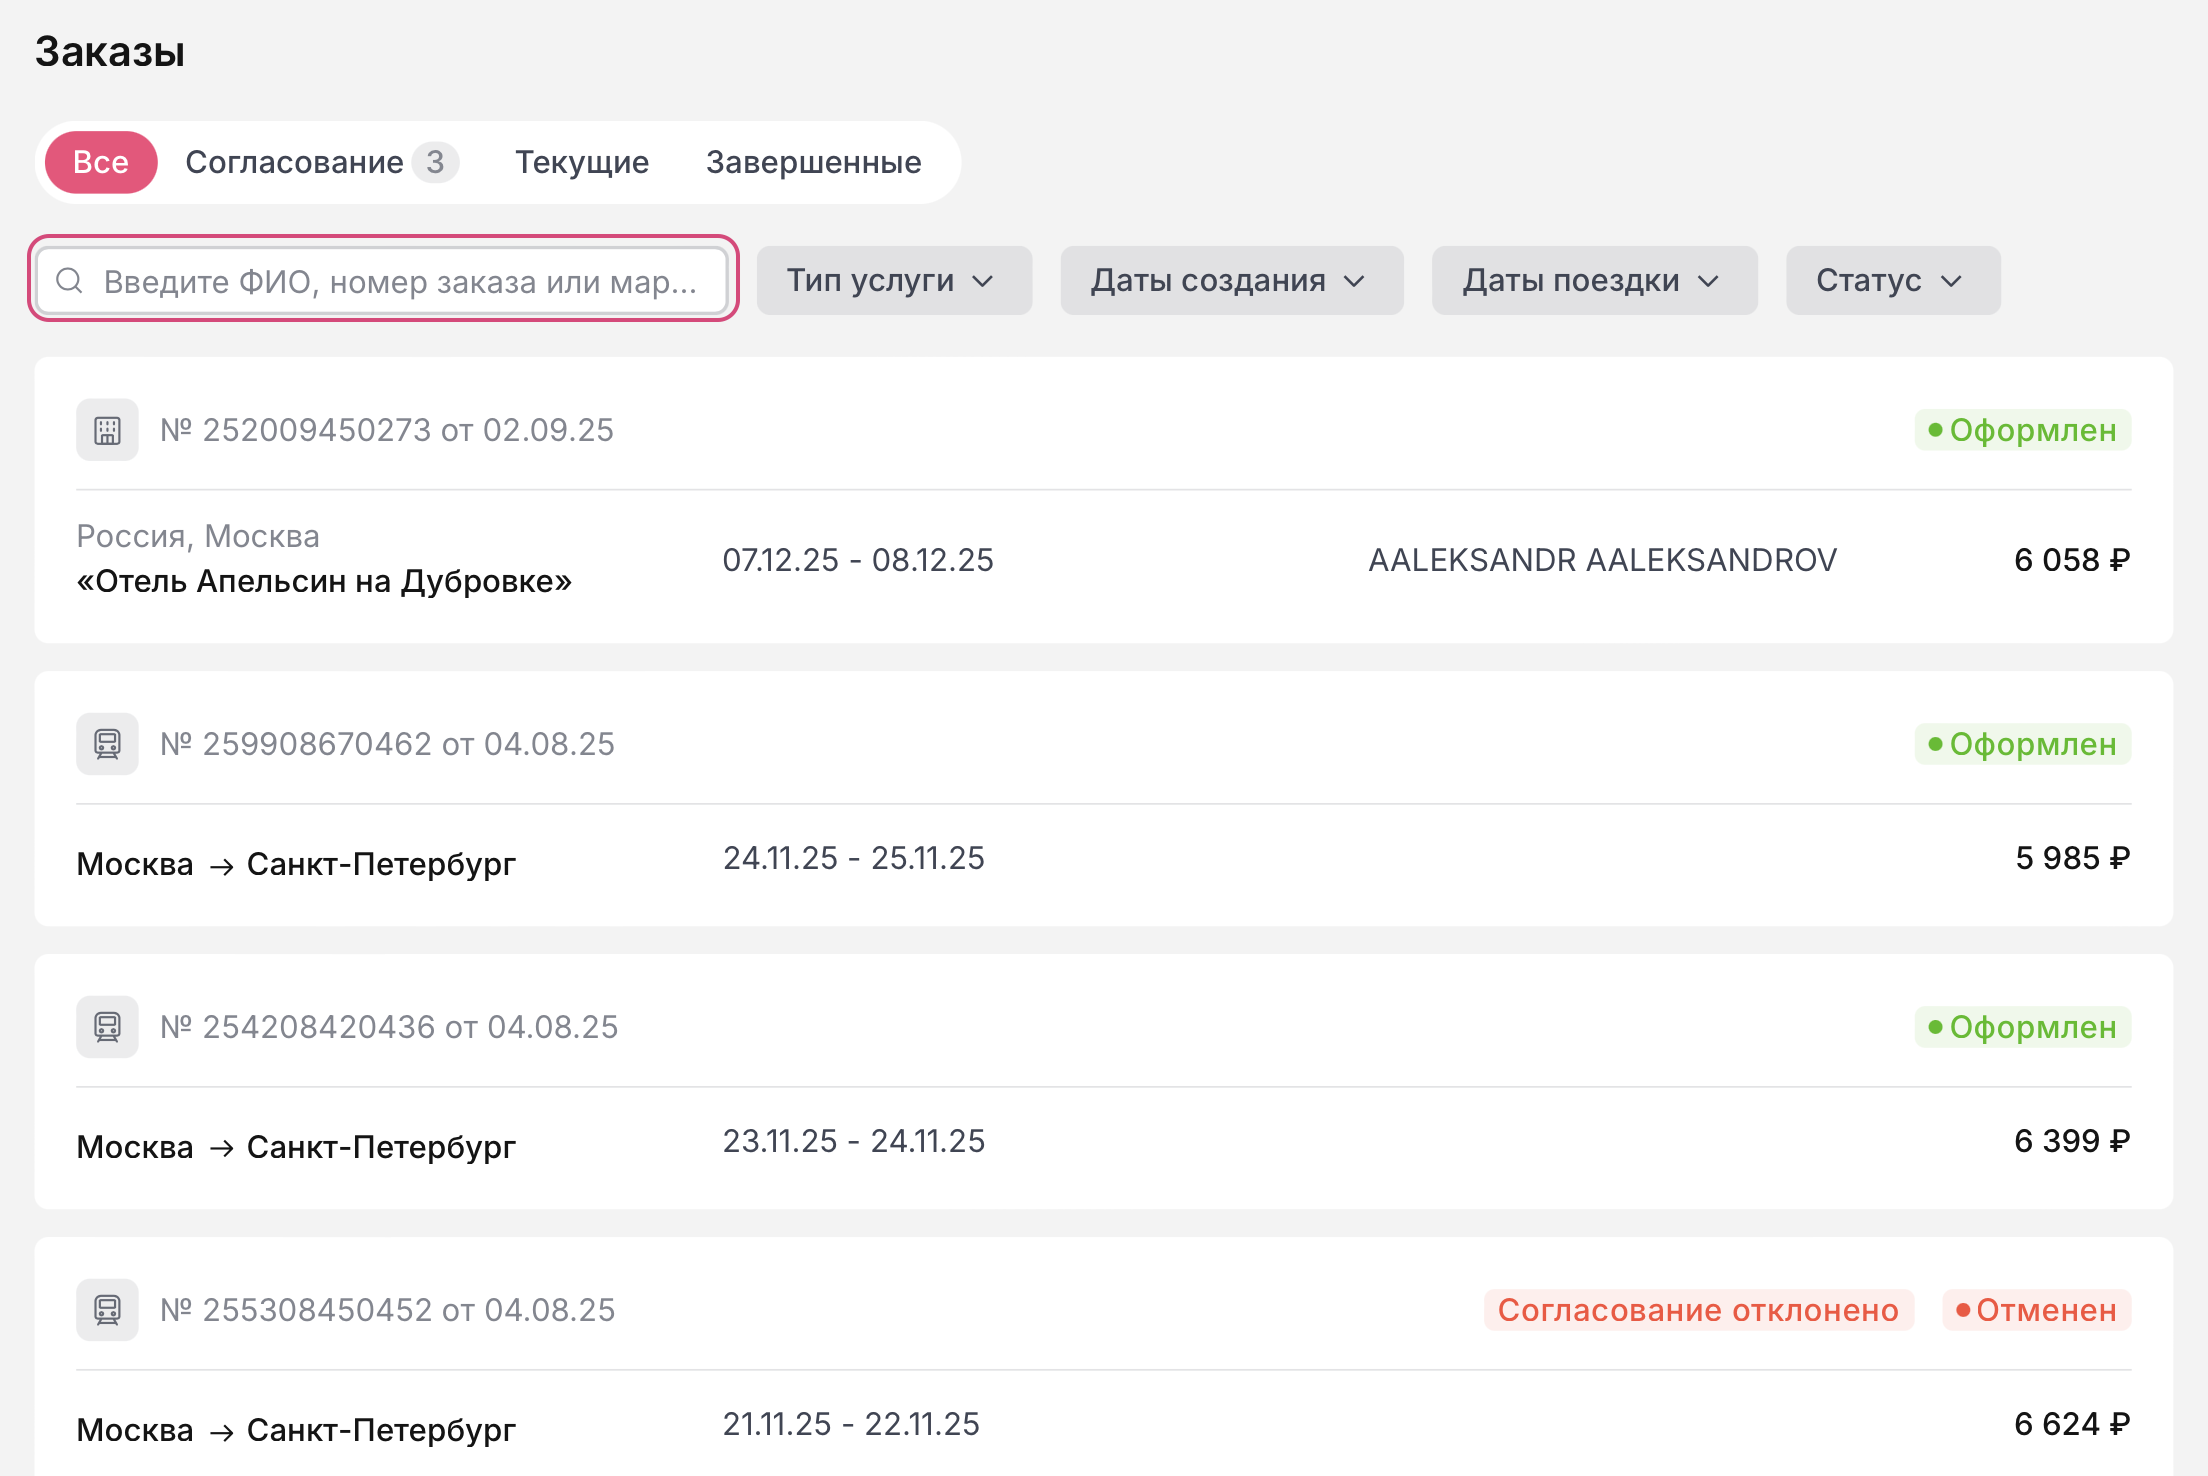Open the Даты поездки filter
The image size is (2208, 1476).
[x=1593, y=281]
